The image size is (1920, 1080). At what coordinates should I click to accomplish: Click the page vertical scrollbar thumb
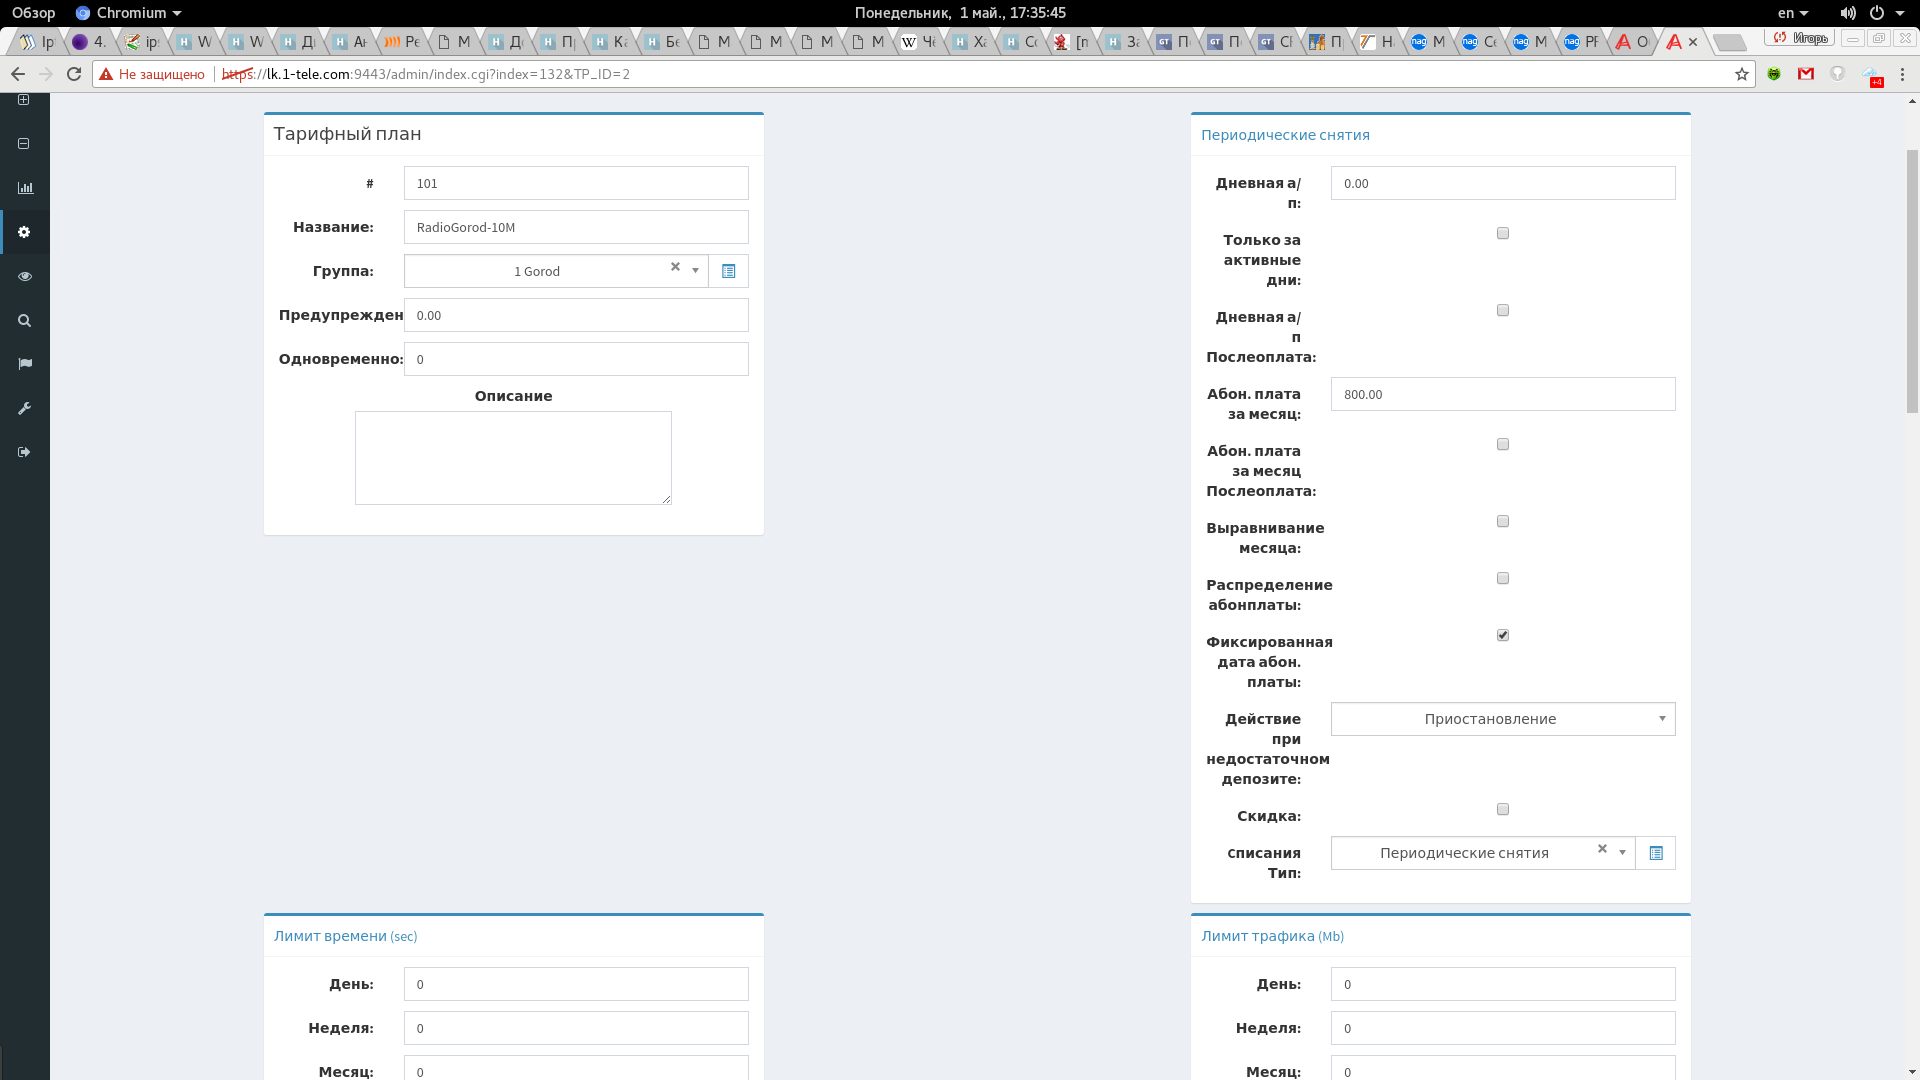pos(1912,280)
